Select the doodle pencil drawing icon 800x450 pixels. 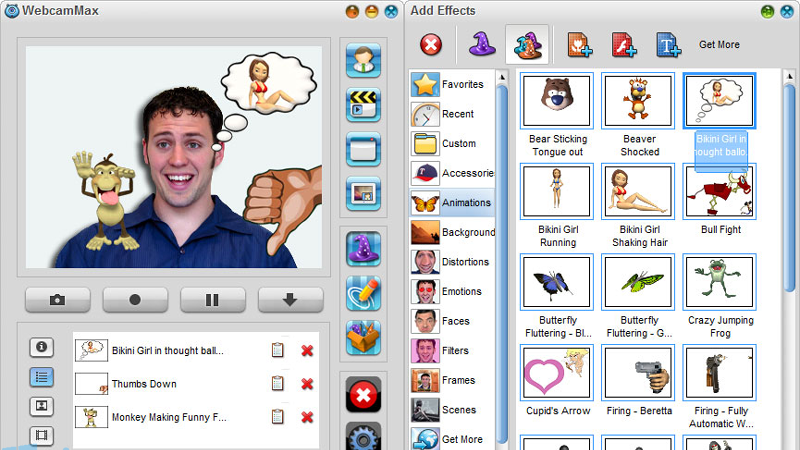coord(363,293)
